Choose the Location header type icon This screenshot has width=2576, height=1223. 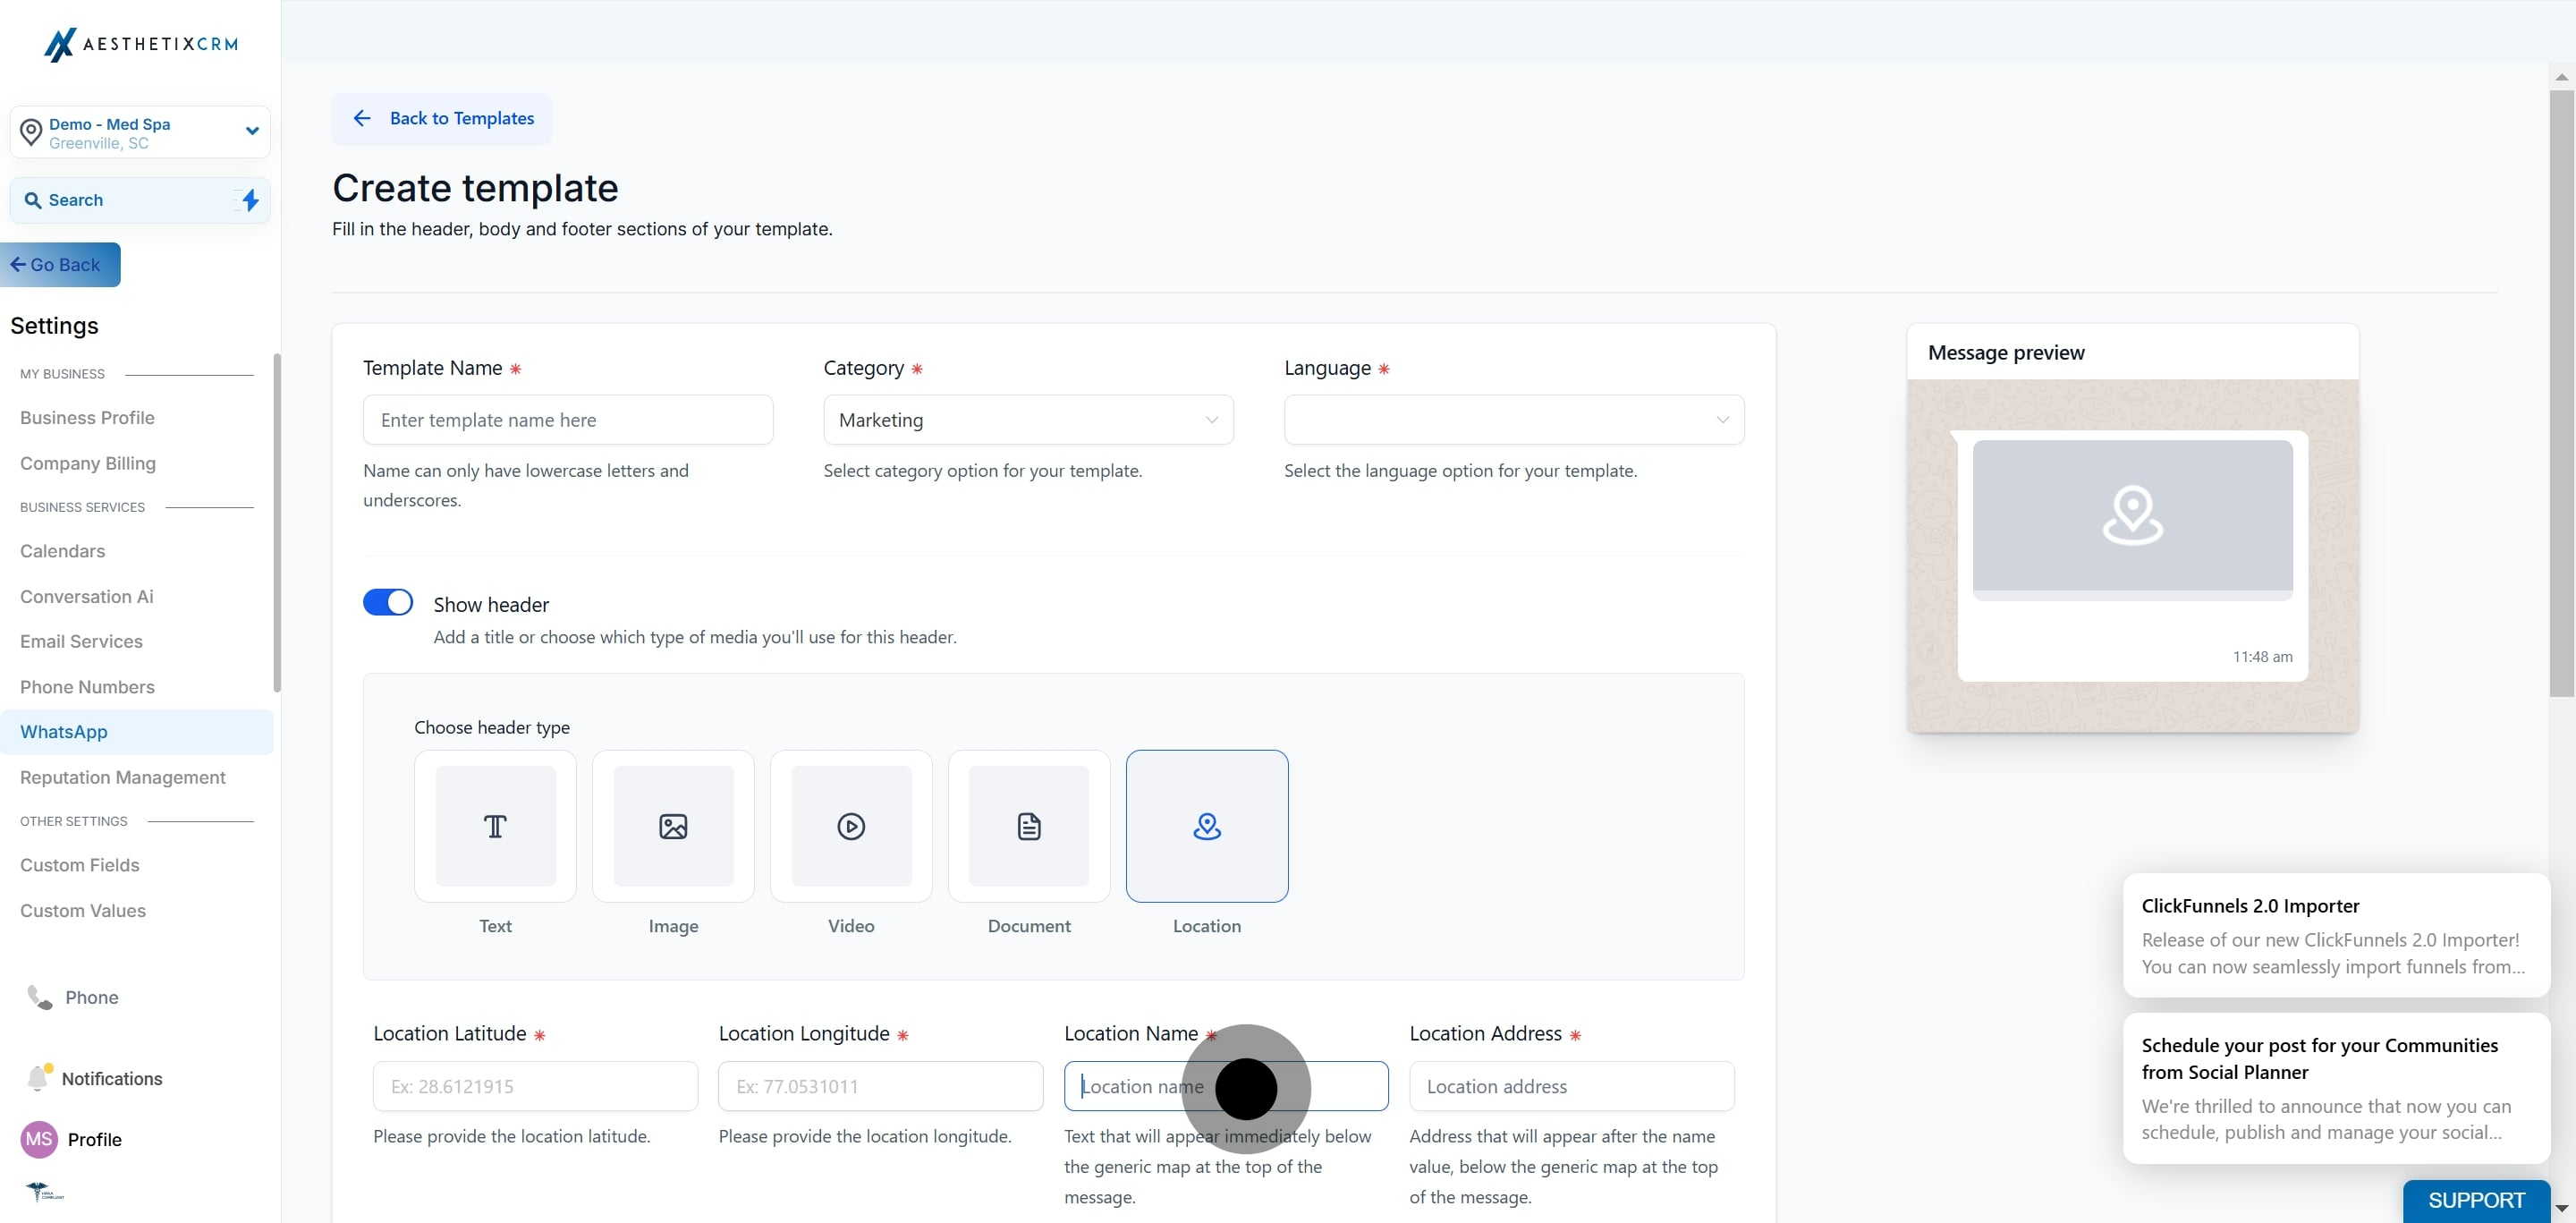1207,826
